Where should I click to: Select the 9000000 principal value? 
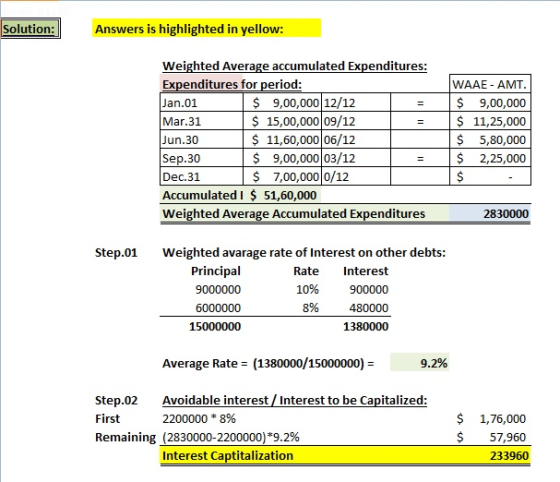(x=218, y=290)
